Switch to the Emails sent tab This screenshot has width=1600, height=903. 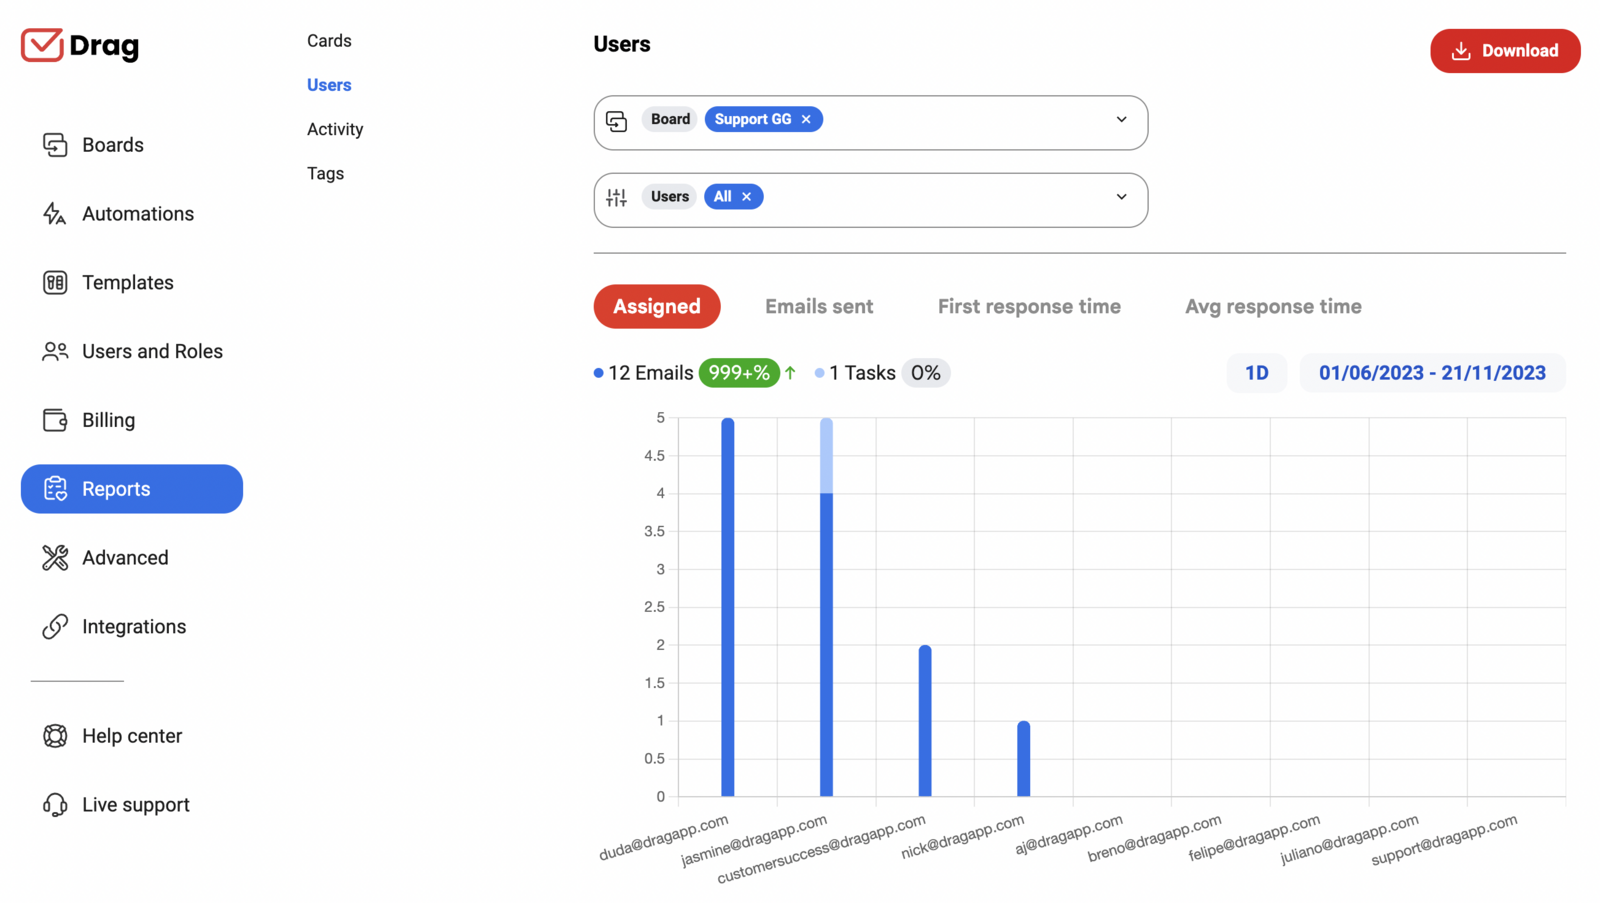coord(819,307)
